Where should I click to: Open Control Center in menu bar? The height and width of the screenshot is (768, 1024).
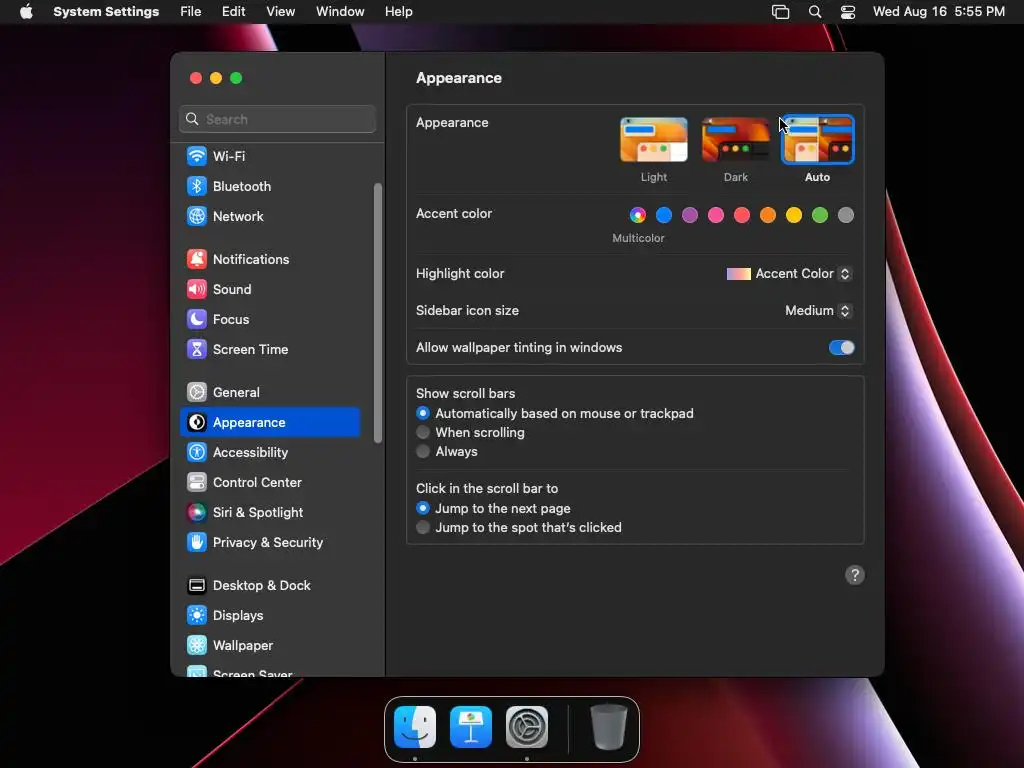[848, 12]
